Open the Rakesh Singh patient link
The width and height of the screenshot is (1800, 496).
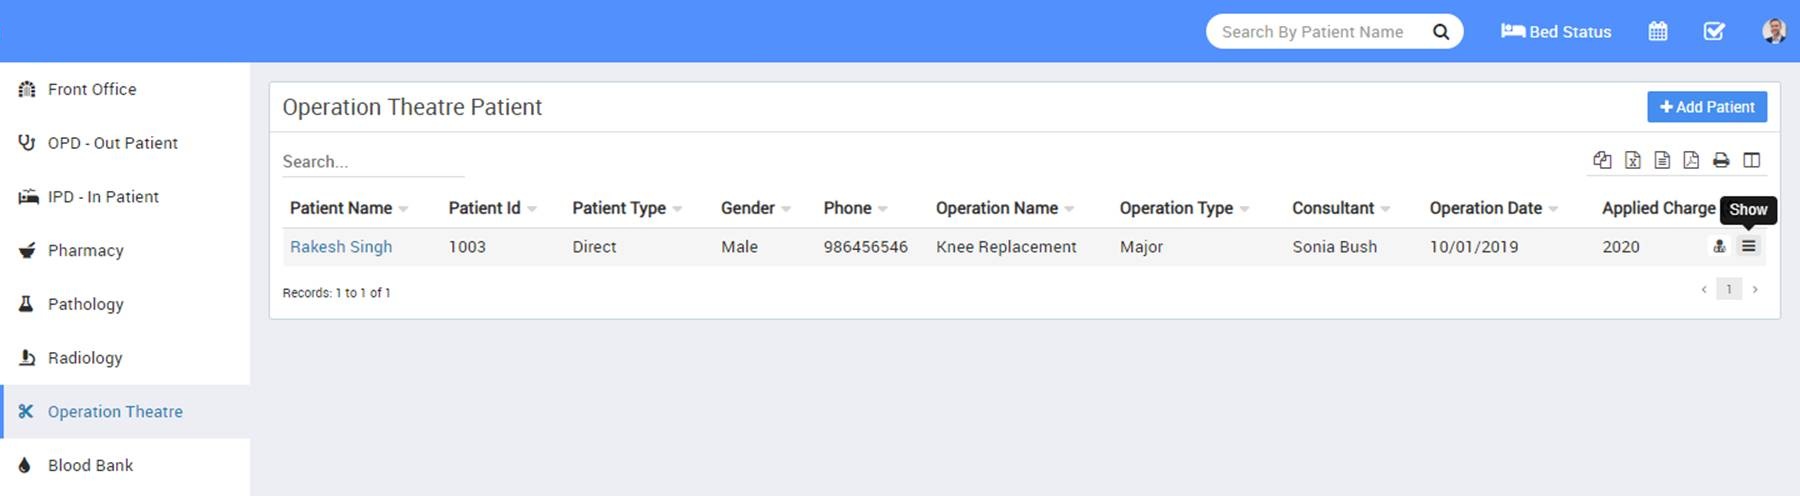point(341,247)
